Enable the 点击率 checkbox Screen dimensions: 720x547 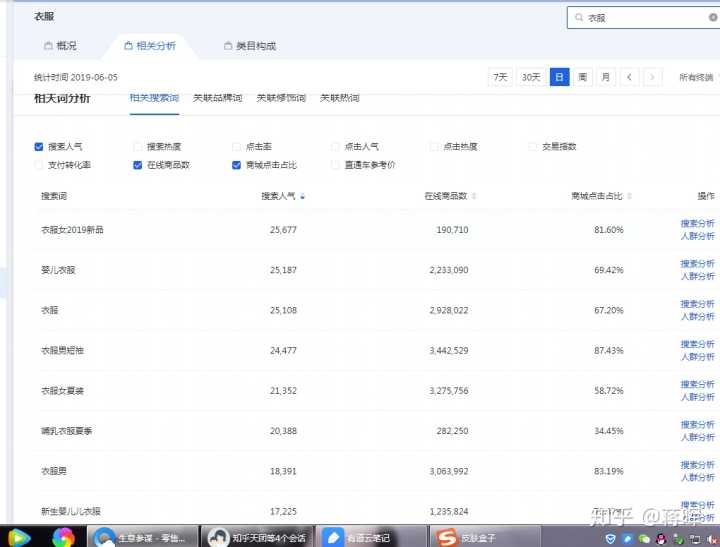237,147
